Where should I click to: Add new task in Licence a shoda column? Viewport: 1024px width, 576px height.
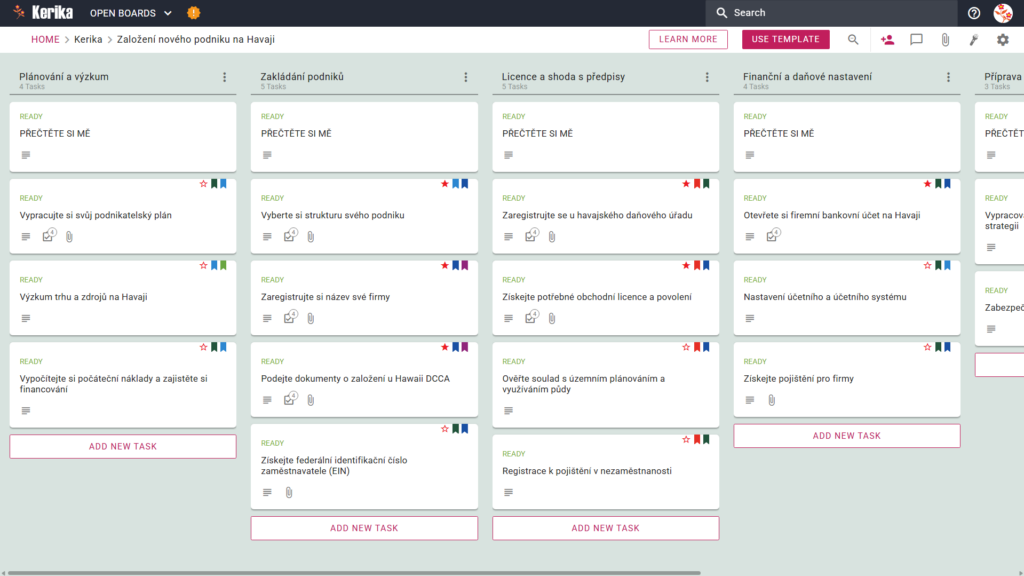tap(605, 528)
